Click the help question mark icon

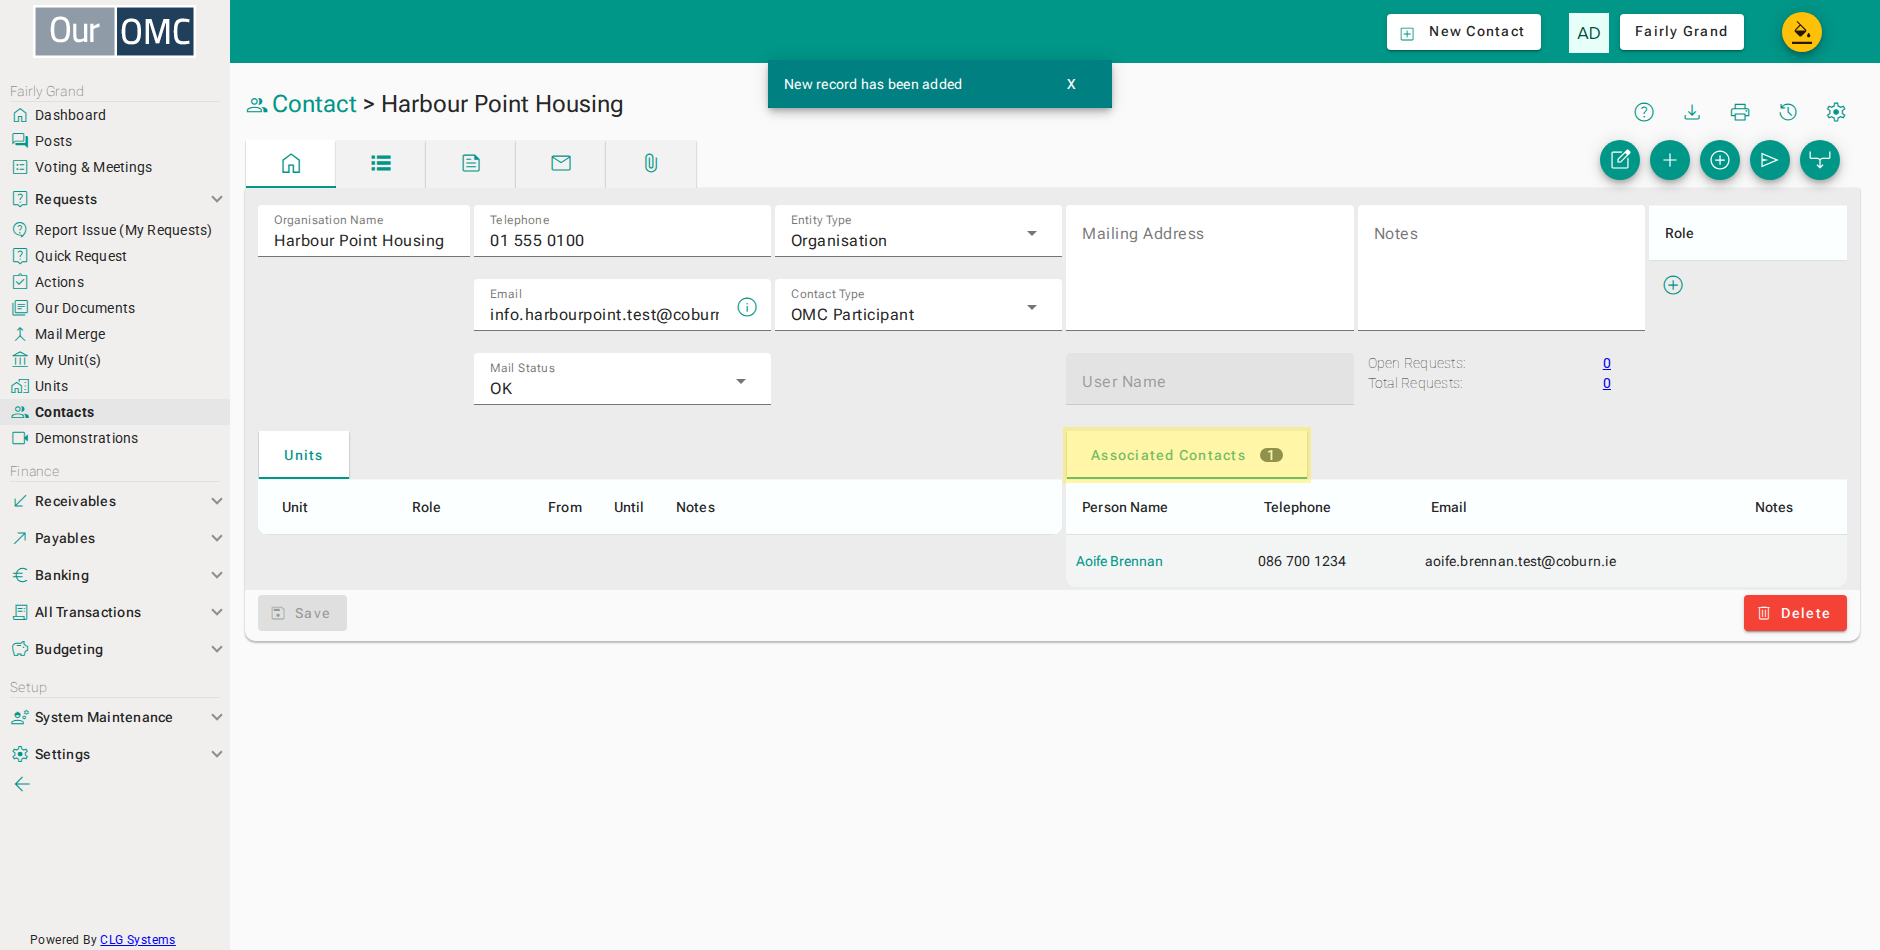tap(1644, 112)
